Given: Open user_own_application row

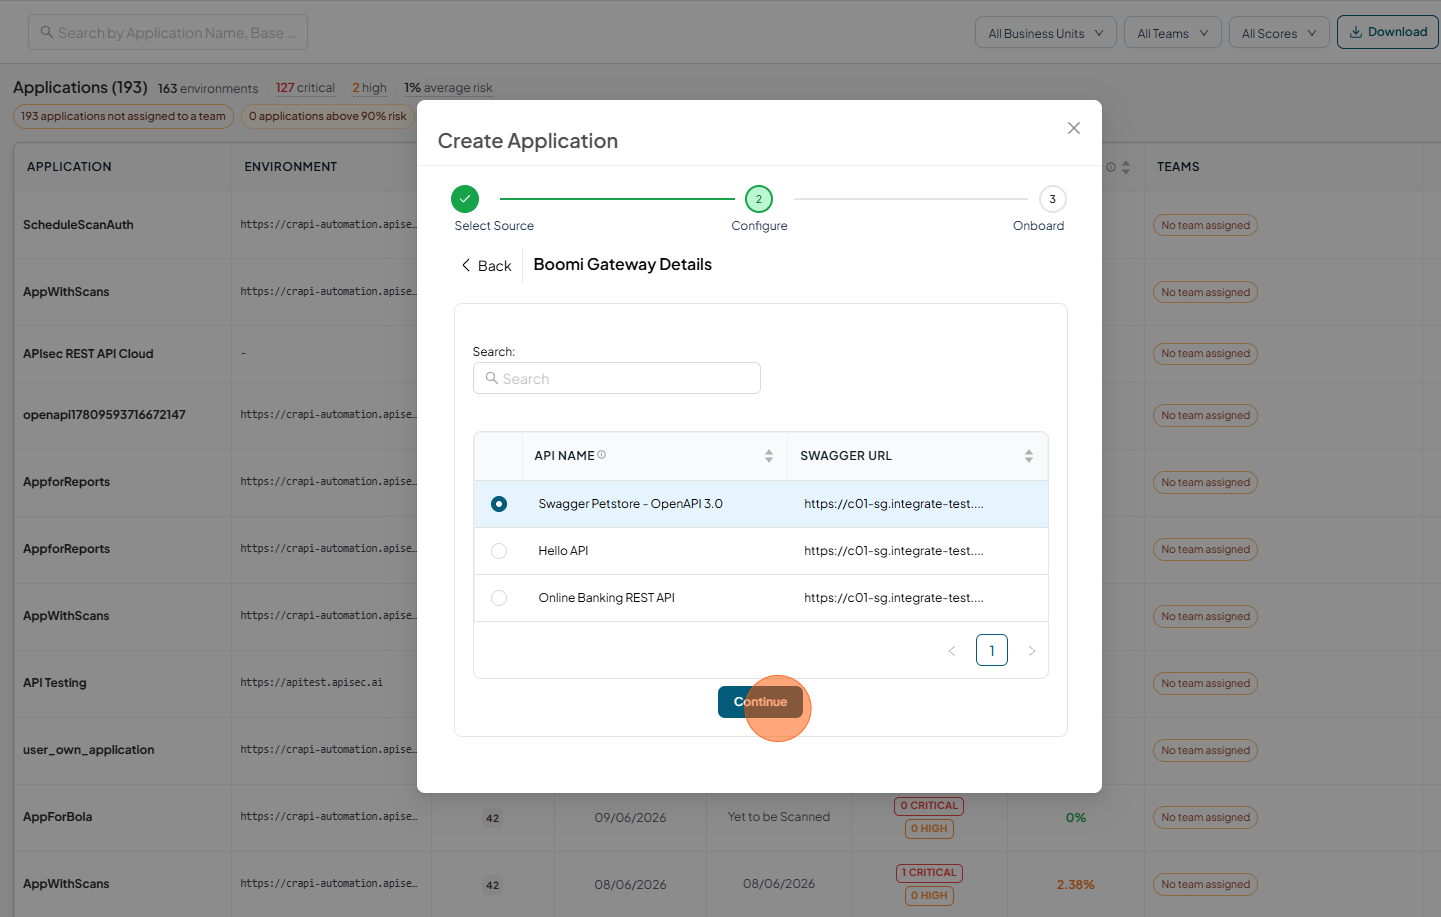Looking at the screenshot, I should click(89, 750).
